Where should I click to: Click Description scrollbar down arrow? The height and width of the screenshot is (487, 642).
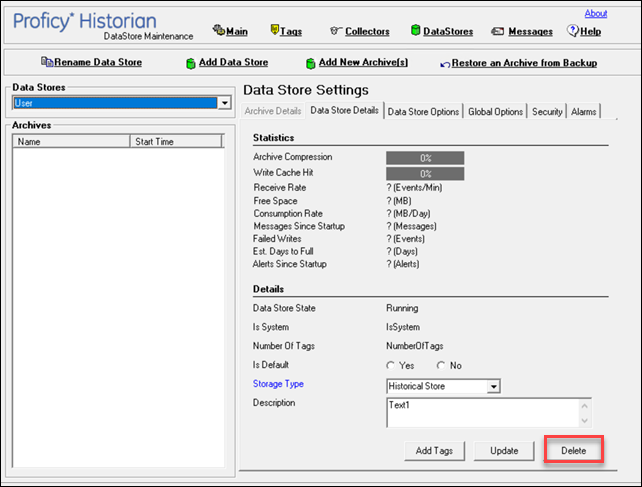tap(585, 420)
